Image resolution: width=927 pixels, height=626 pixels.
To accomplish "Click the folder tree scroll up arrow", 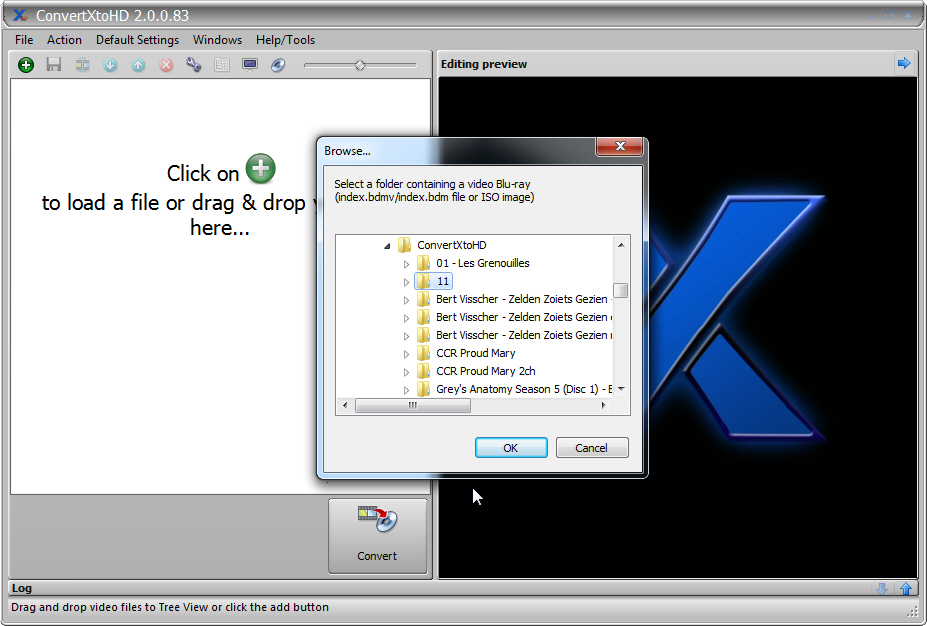I will 621,245.
